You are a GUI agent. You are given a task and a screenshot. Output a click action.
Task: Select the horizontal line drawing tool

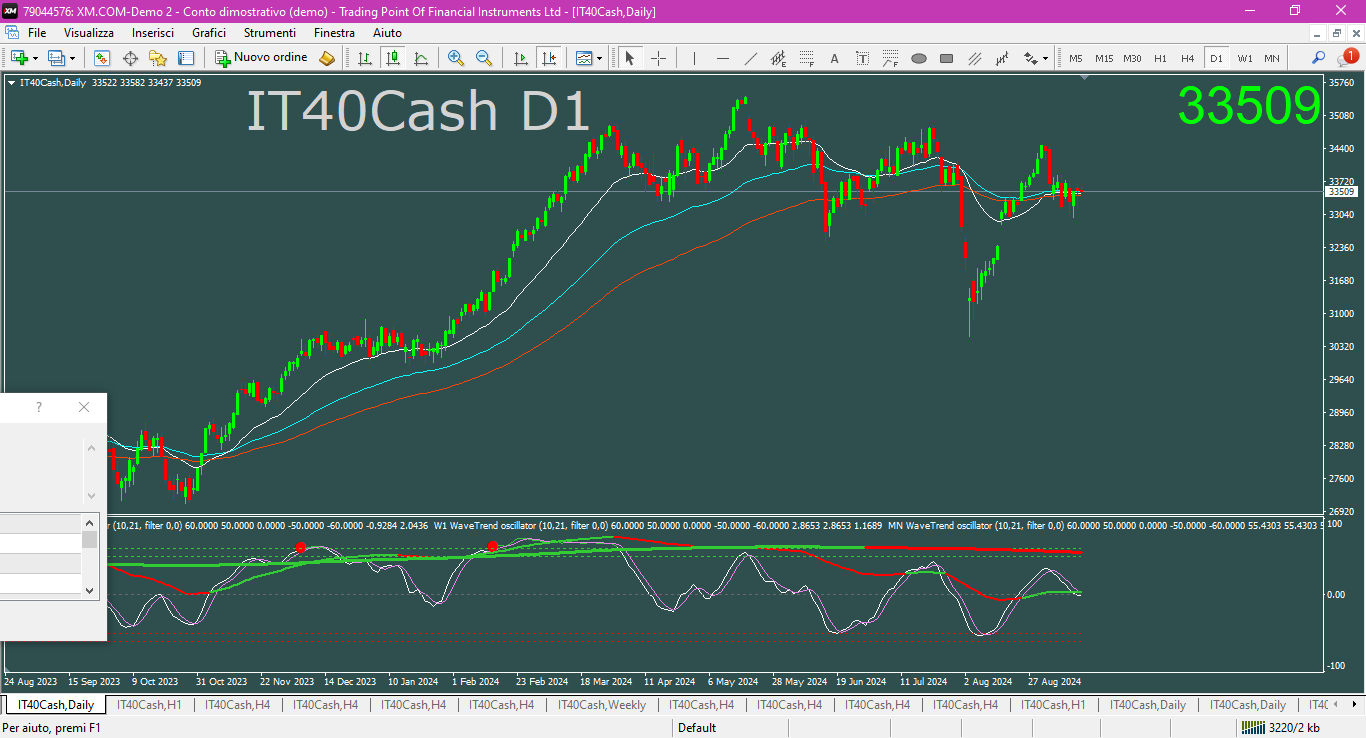pyautogui.click(x=722, y=58)
